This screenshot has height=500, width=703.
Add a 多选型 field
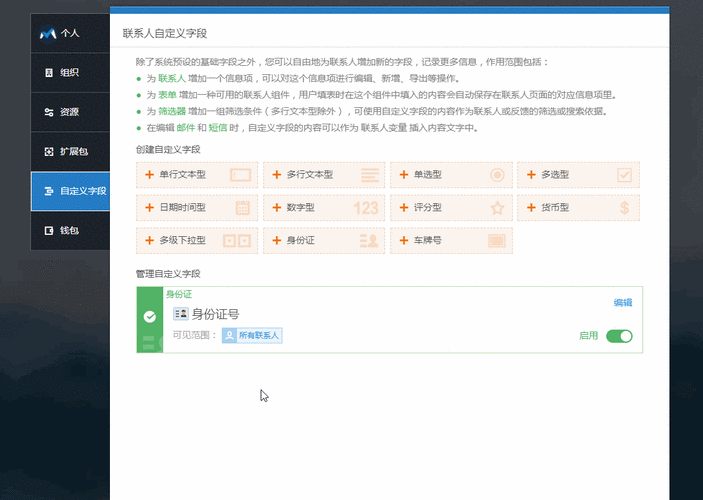tap(578, 175)
